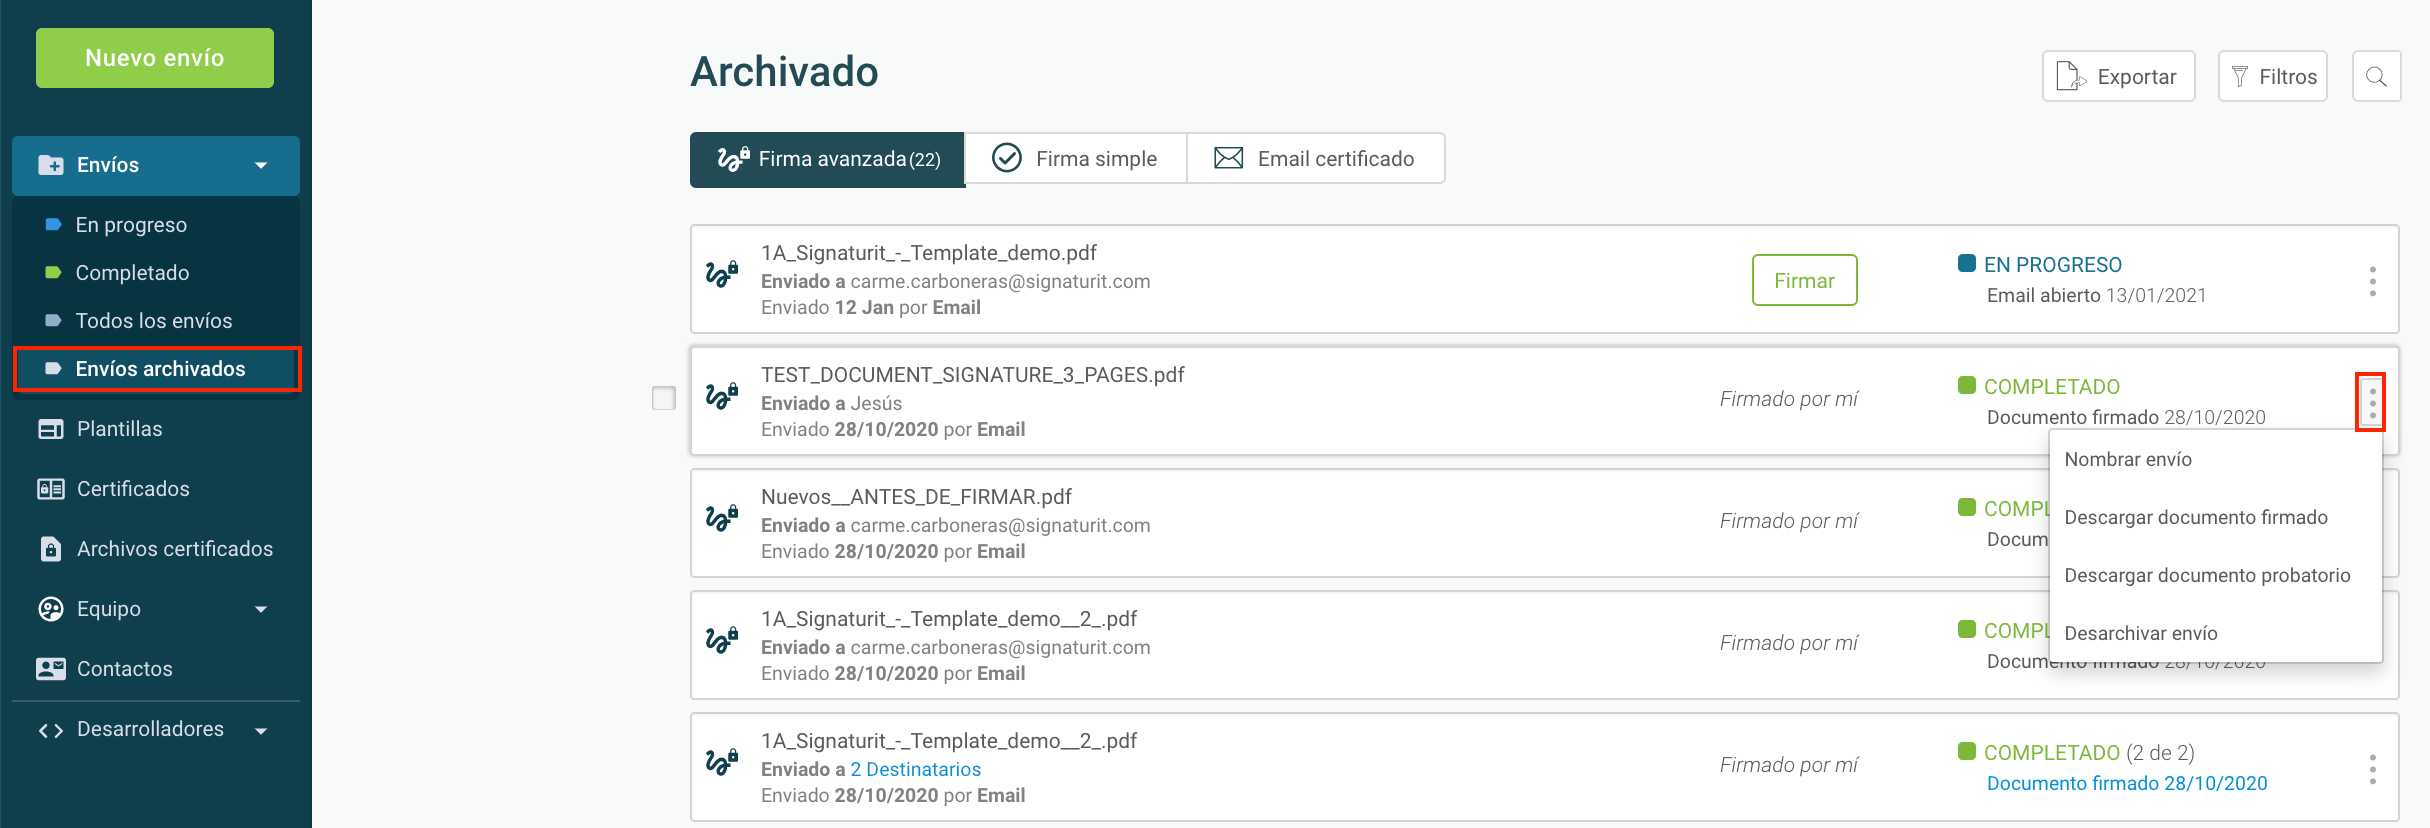
Task: Click the Completado green tag icon
Action: click(x=54, y=273)
